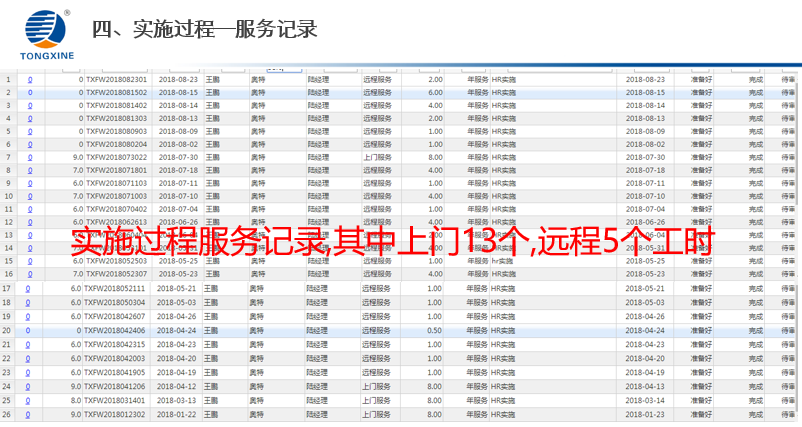Click the 0.50 hours cell in row 20
The width and height of the screenshot is (802, 427).
[435, 330]
